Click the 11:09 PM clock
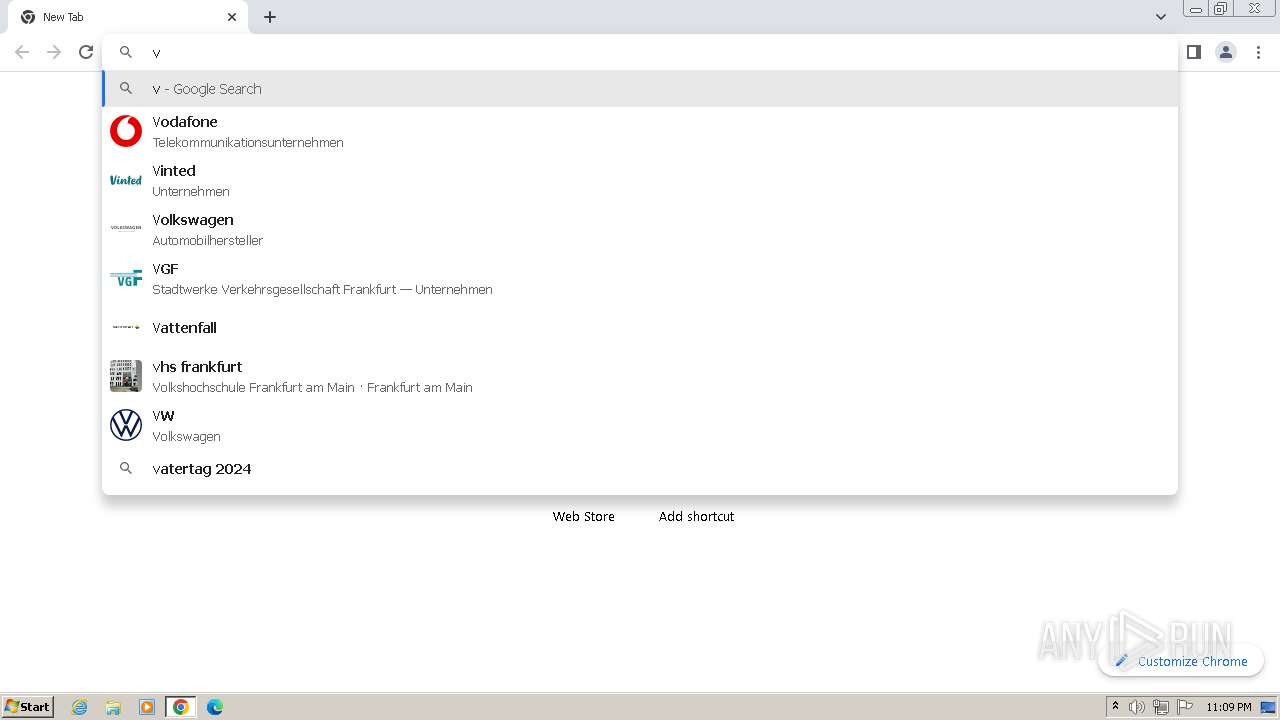1280x720 pixels. [1229, 707]
